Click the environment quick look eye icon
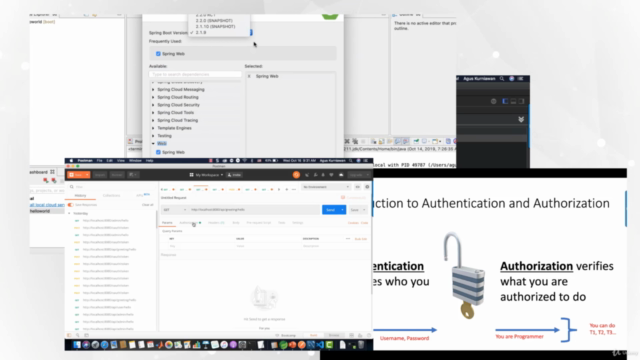The height and width of the screenshot is (360, 640). (x=358, y=187)
